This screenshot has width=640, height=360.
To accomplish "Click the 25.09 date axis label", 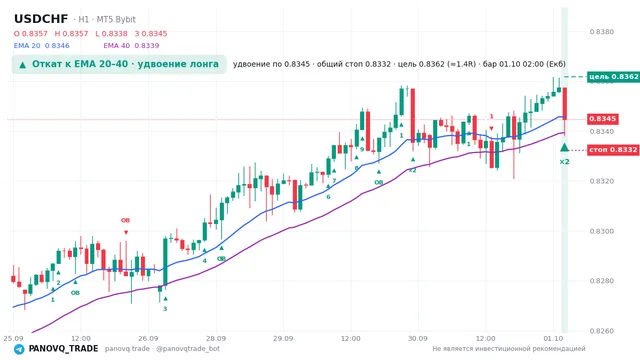I will [x=13, y=338].
